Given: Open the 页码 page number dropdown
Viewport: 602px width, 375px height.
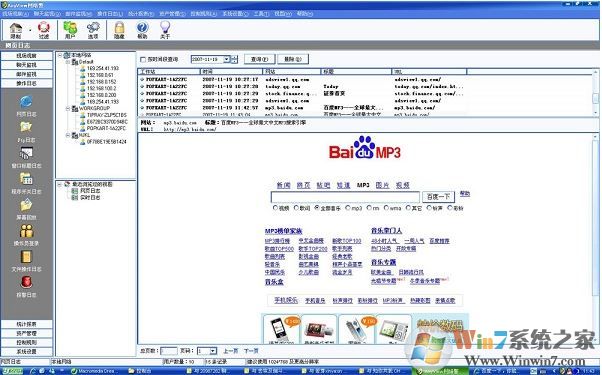Looking at the screenshot, I should tap(213, 351).
